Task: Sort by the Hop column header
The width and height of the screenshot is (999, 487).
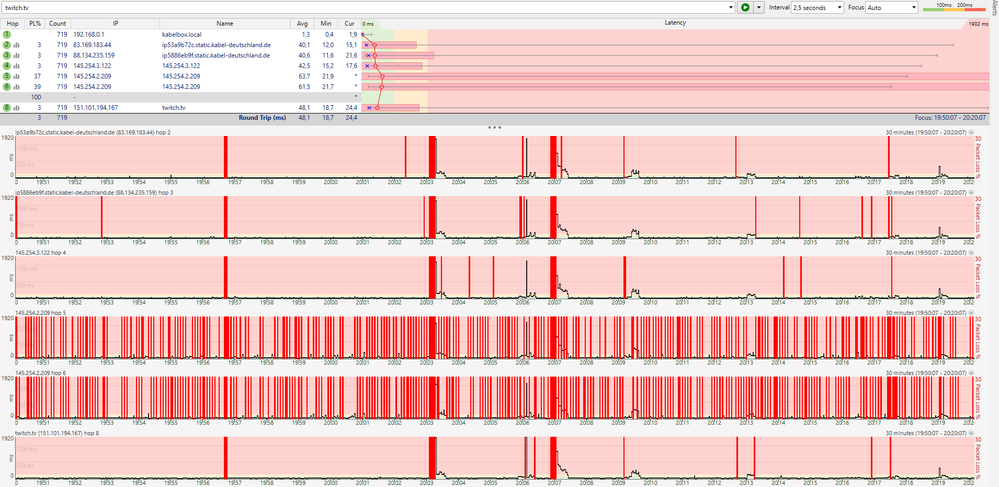Action: pos(13,23)
